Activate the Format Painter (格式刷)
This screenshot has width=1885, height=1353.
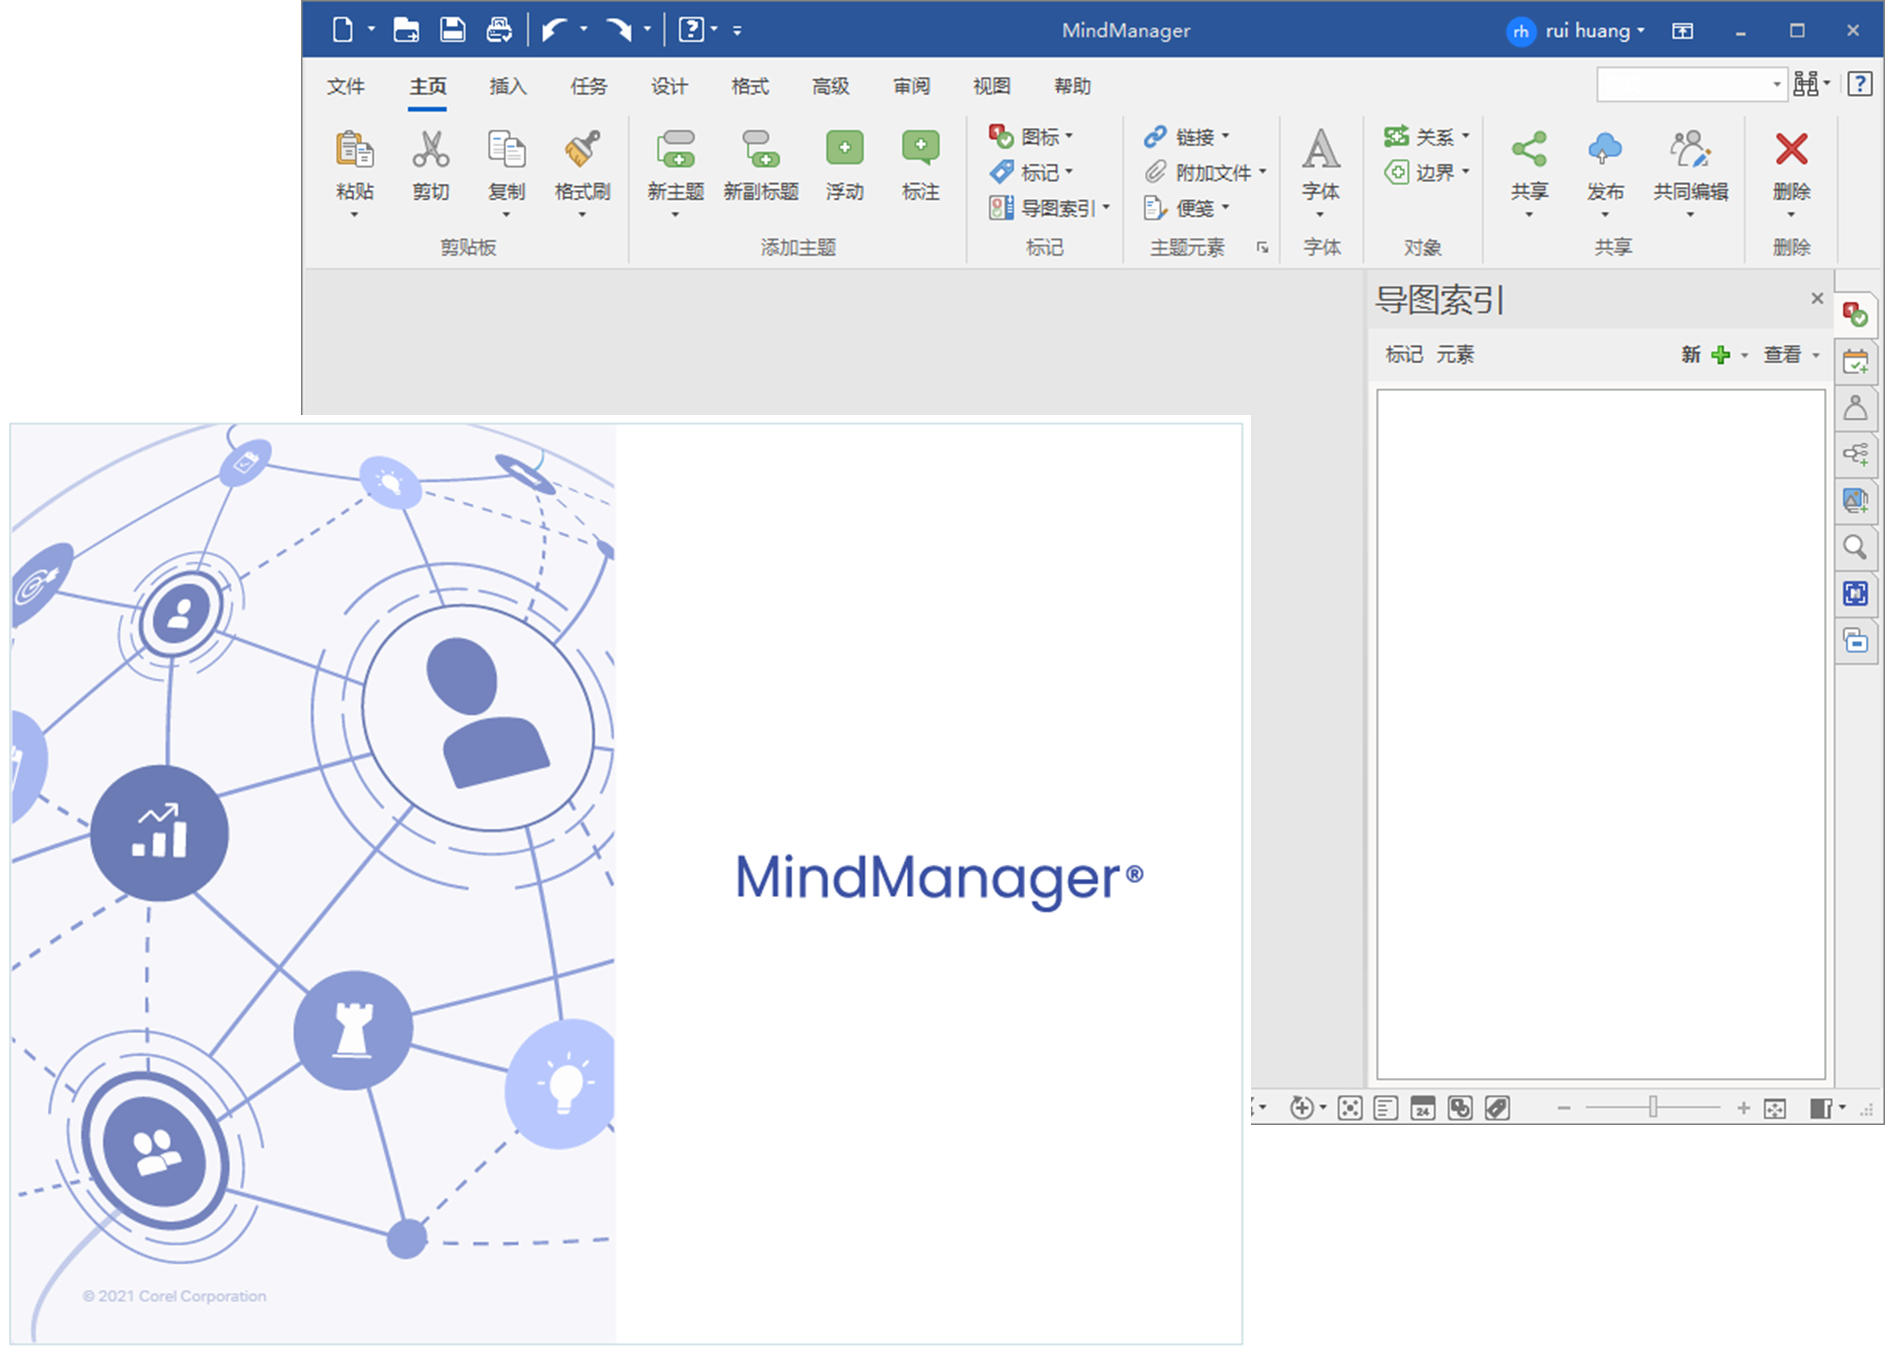point(582,150)
